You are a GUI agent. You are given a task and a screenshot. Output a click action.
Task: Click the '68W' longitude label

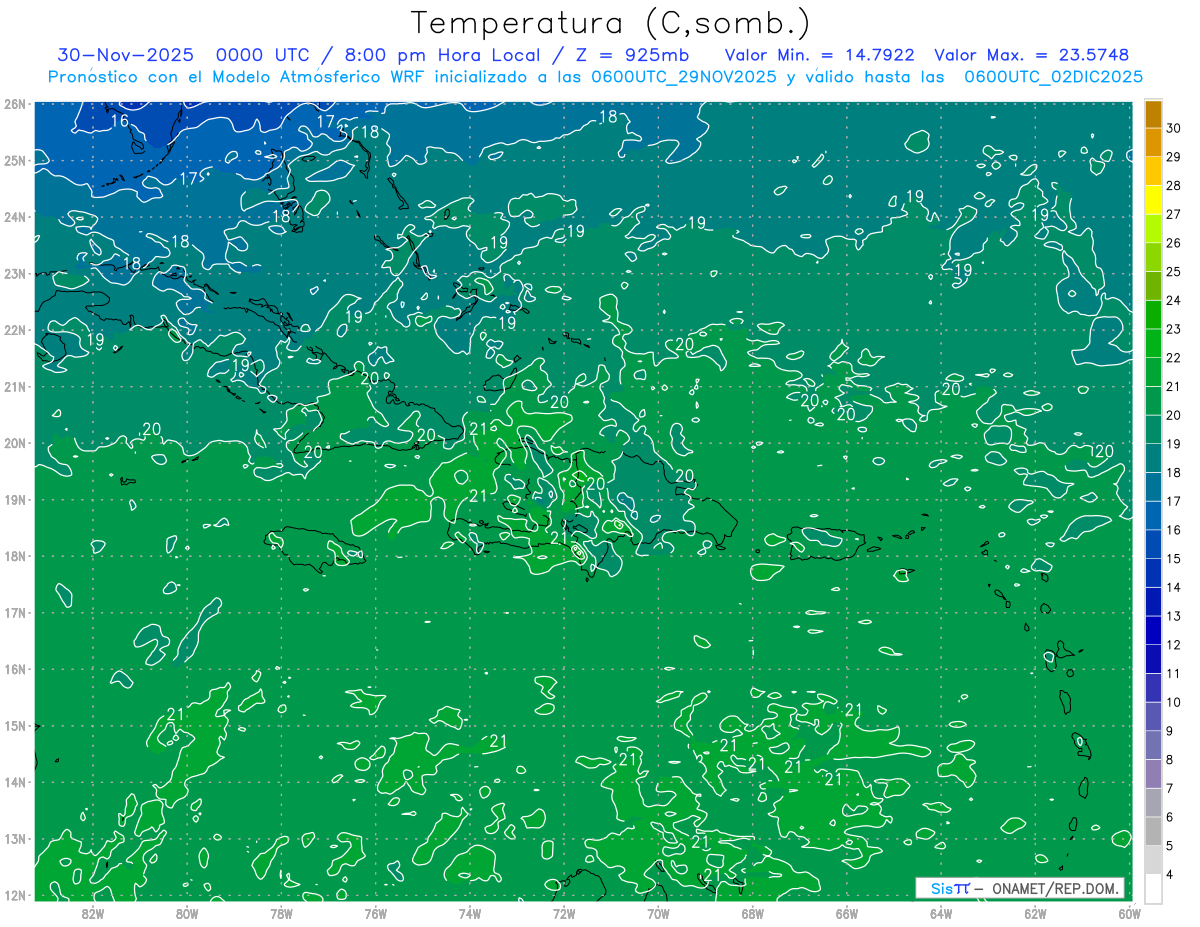(x=752, y=913)
